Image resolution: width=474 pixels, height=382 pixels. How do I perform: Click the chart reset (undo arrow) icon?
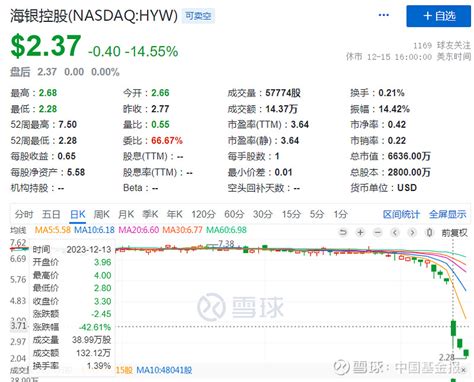343,232
